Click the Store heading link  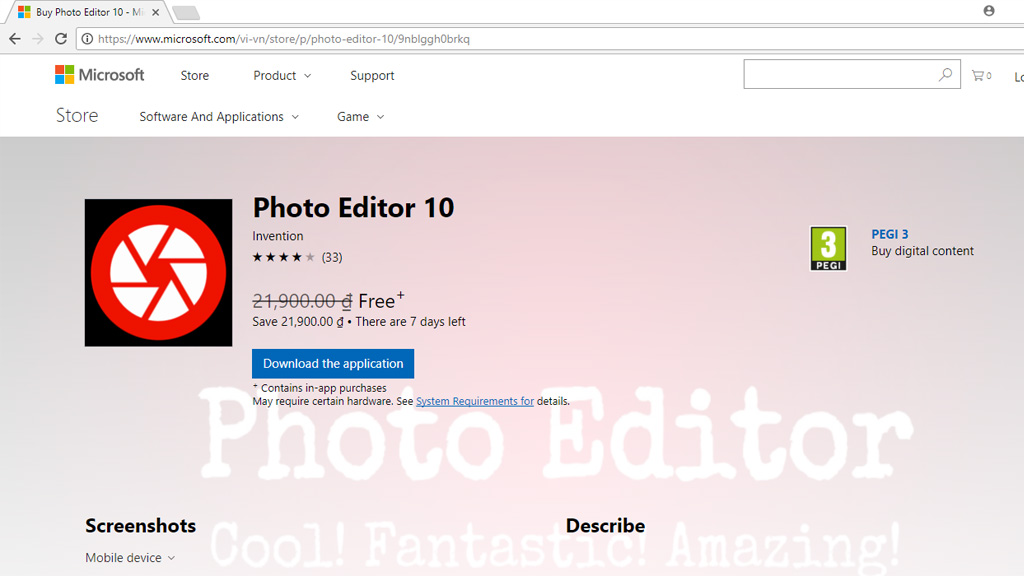point(77,116)
